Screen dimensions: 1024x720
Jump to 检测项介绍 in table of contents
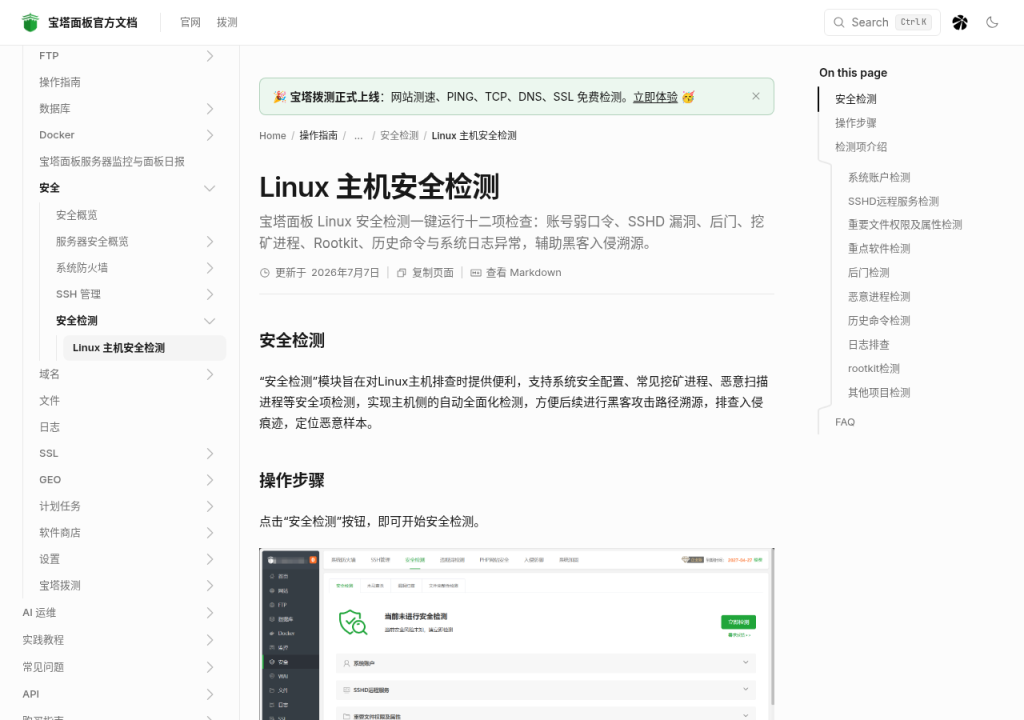tap(861, 147)
